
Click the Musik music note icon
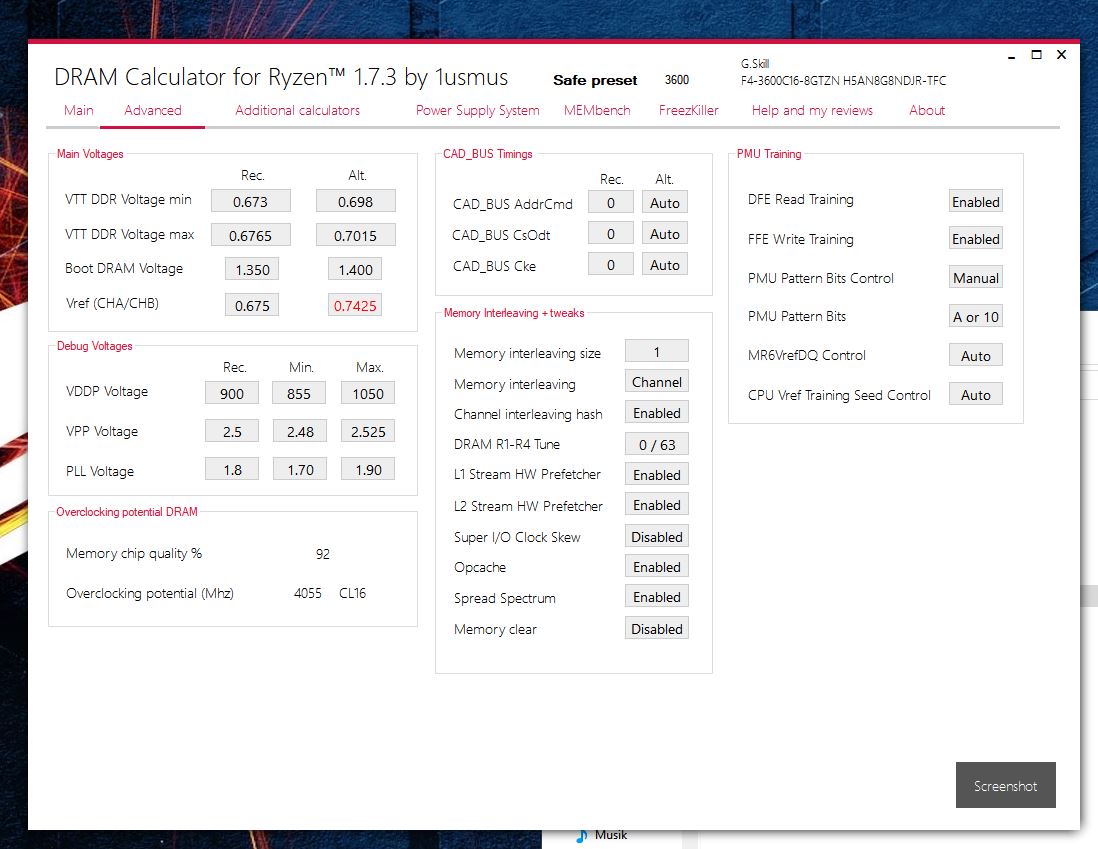point(581,836)
